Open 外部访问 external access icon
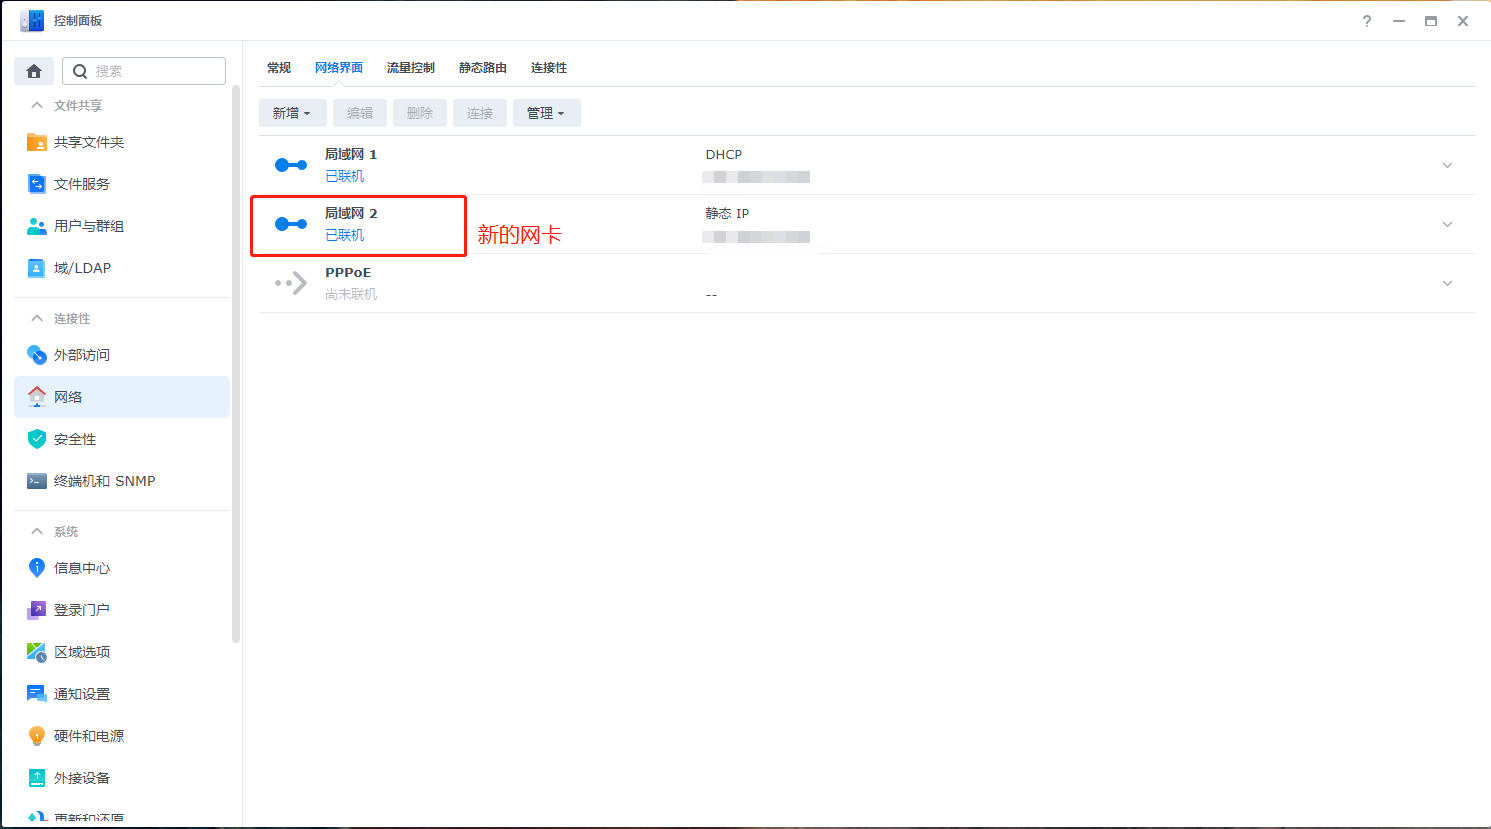Screen dimensions: 1491x829 point(37,355)
